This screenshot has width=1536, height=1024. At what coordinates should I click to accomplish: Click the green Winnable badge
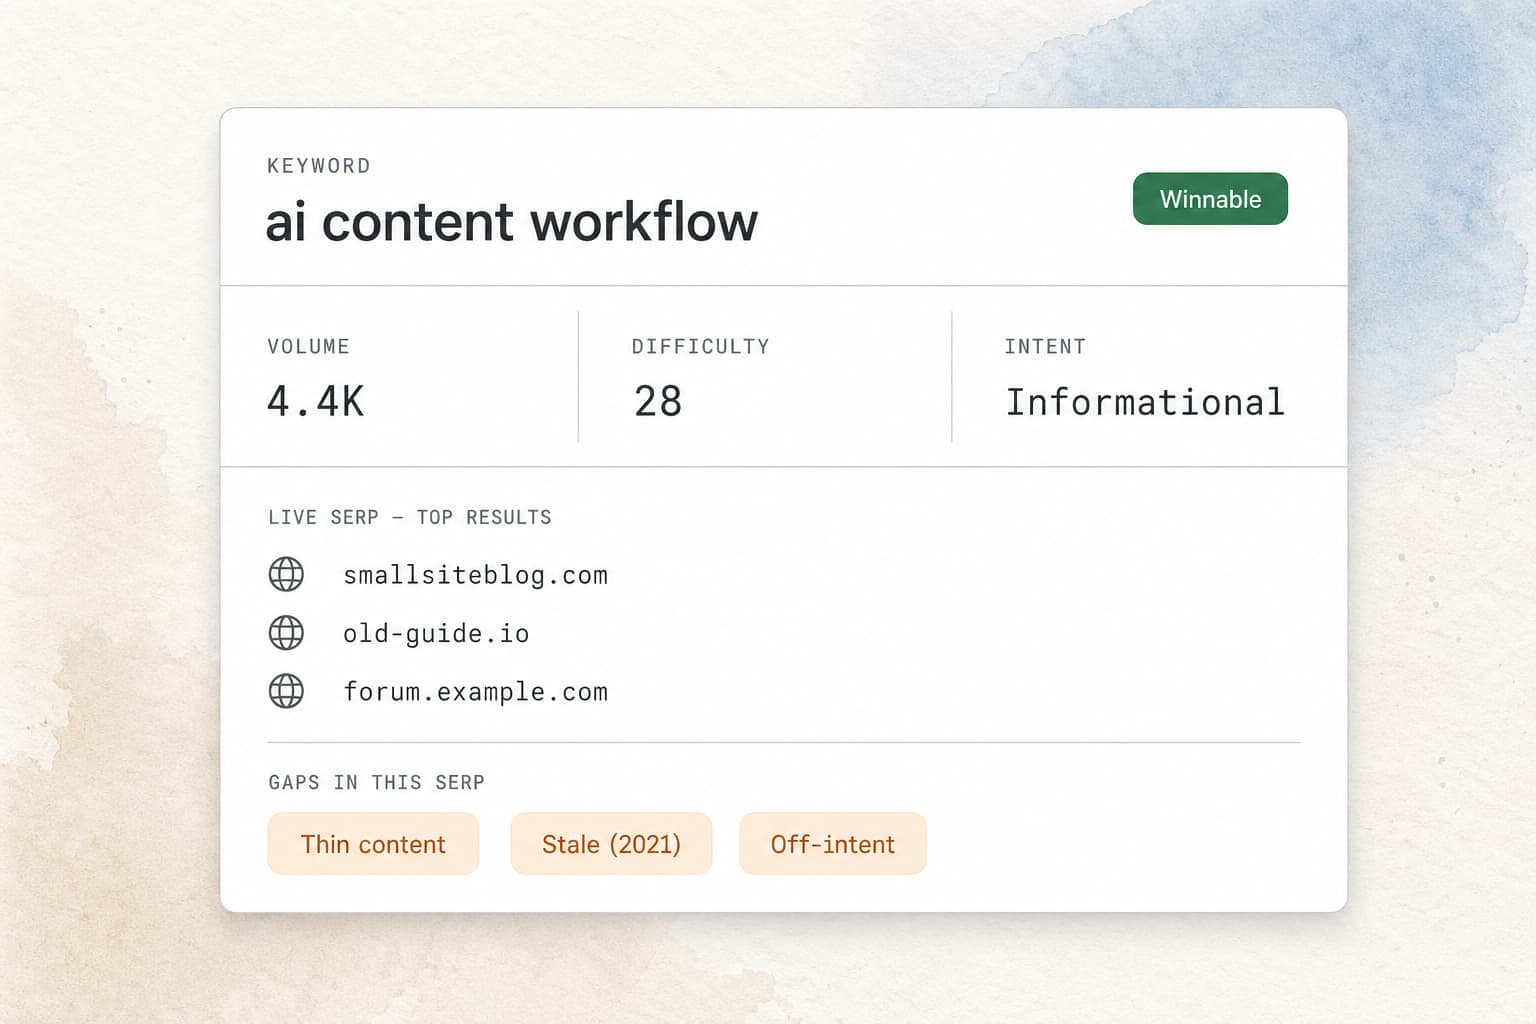(x=1210, y=199)
